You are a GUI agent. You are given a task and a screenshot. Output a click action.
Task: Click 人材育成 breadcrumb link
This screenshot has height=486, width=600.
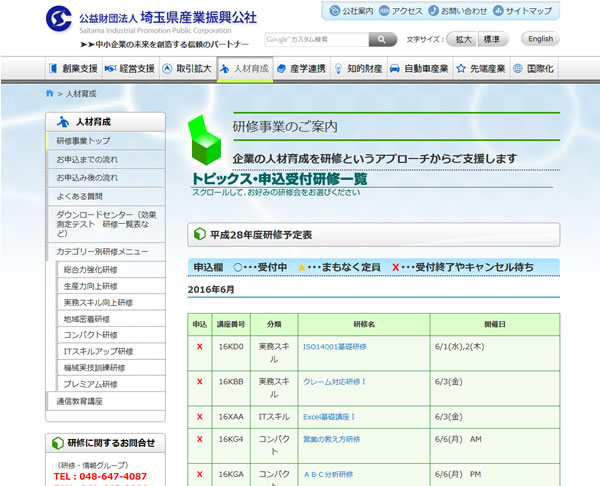[x=81, y=94]
